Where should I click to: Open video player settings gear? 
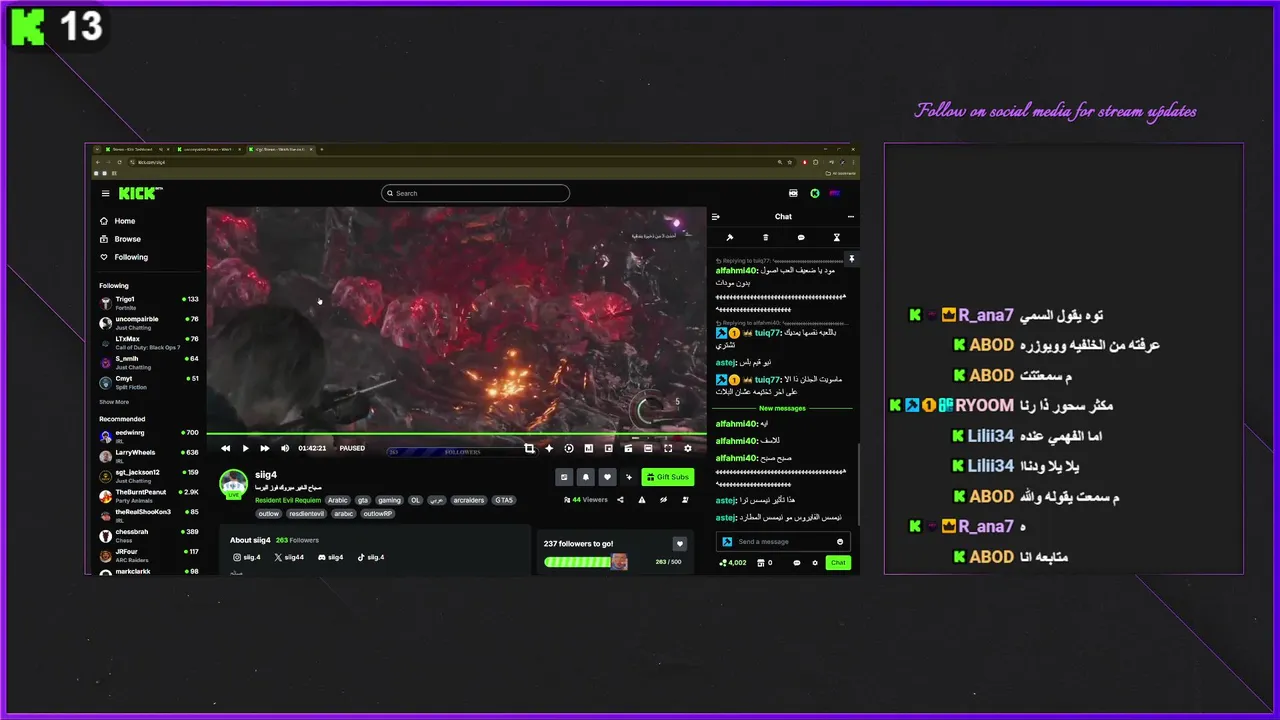[688, 449]
